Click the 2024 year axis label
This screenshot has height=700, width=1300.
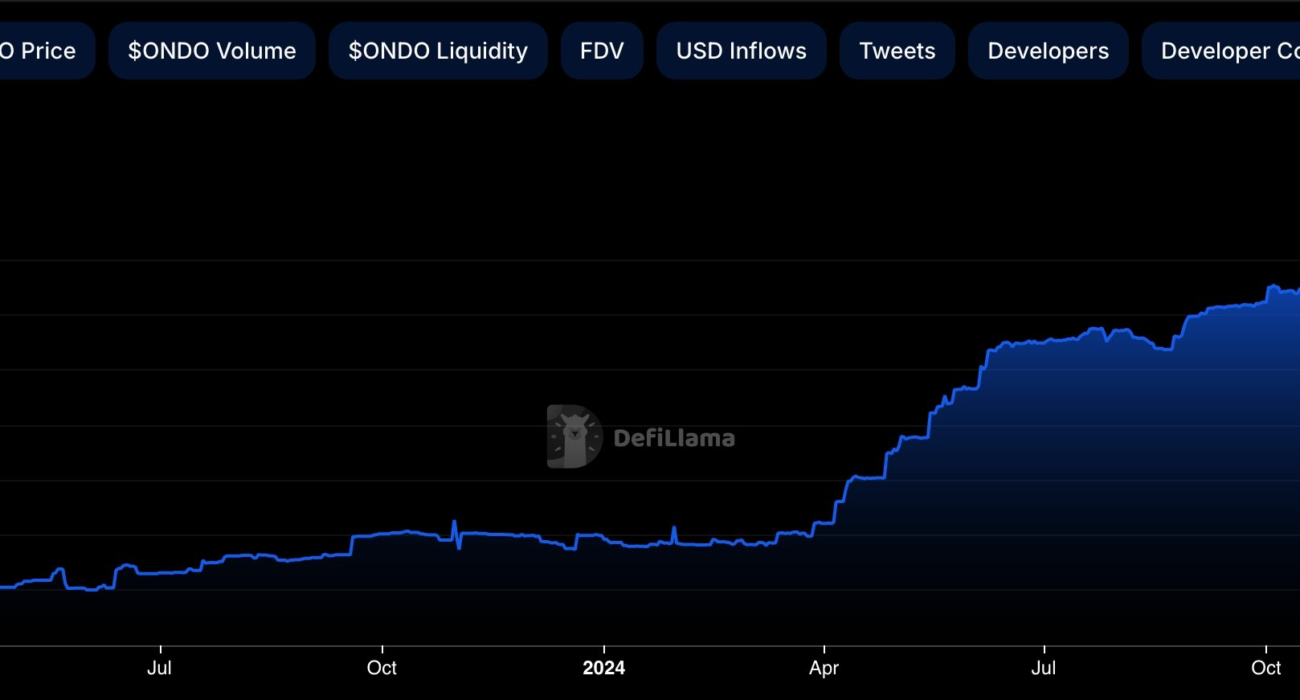603,668
